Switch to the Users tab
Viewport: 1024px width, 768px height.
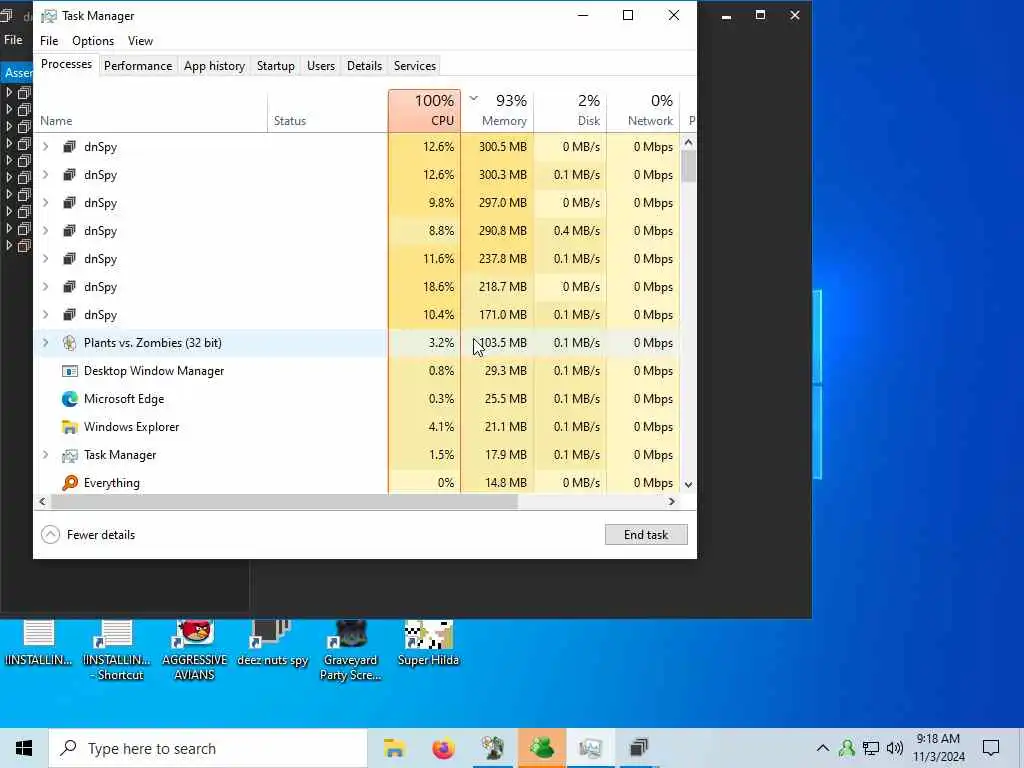click(x=321, y=66)
